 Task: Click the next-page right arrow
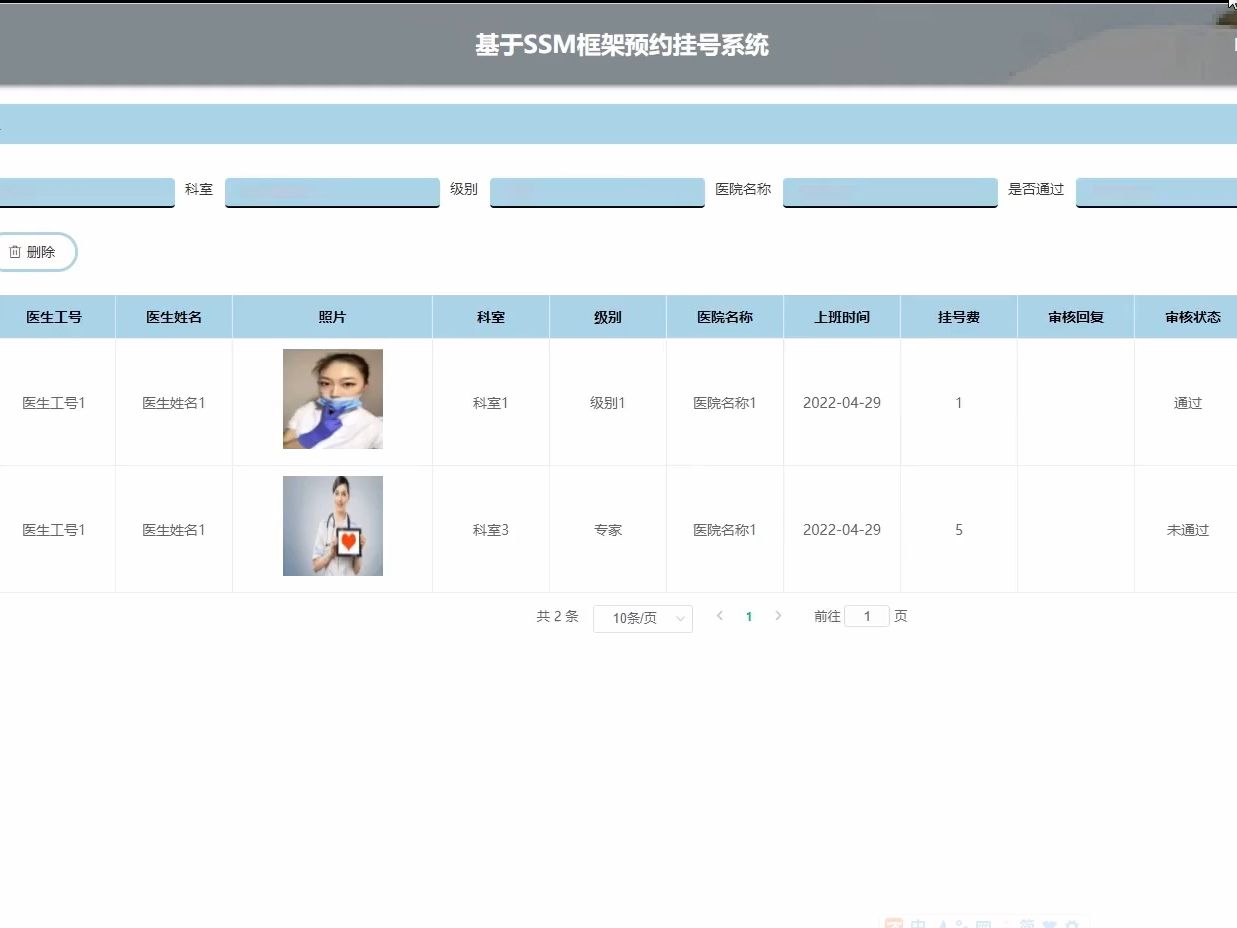pyautogui.click(x=778, y=616)
